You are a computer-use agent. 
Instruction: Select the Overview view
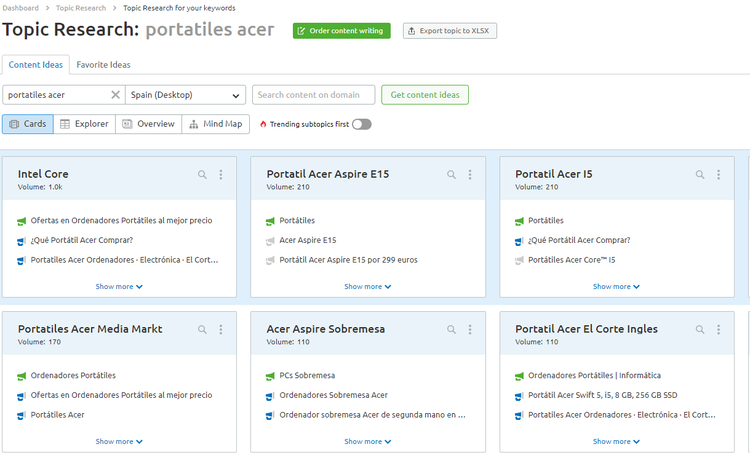(148, 124)
